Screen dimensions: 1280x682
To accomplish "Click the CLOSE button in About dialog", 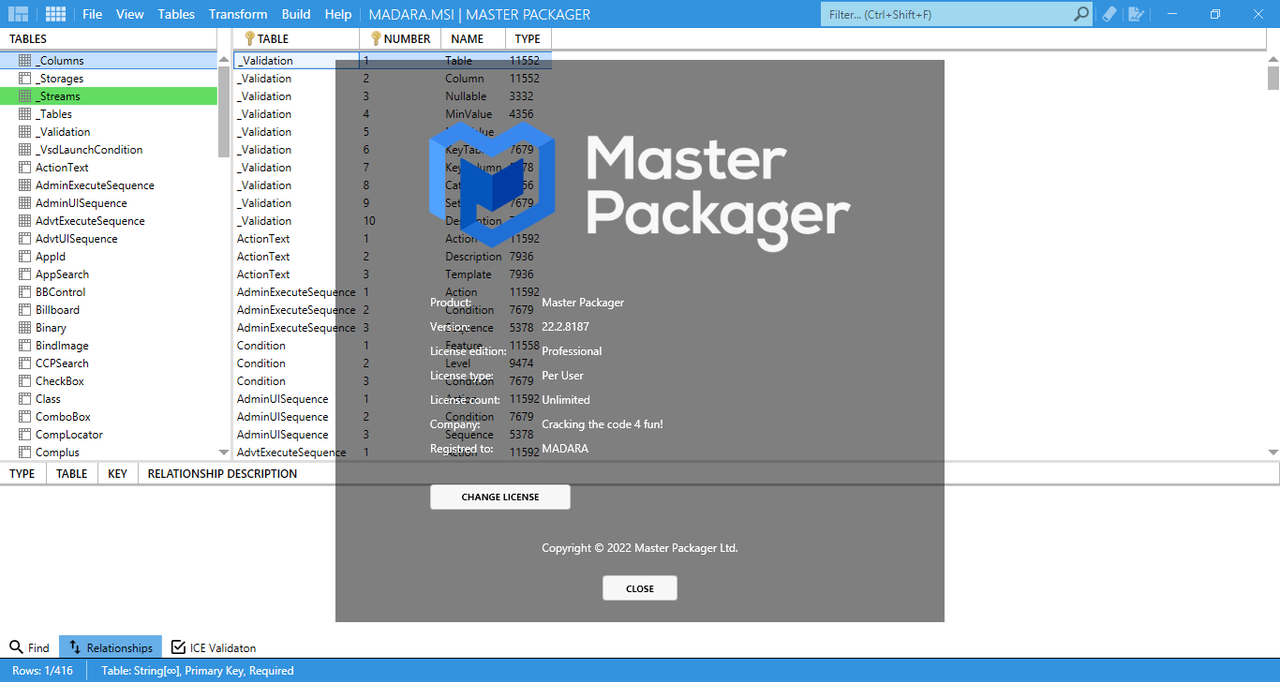I will (640, 589).
